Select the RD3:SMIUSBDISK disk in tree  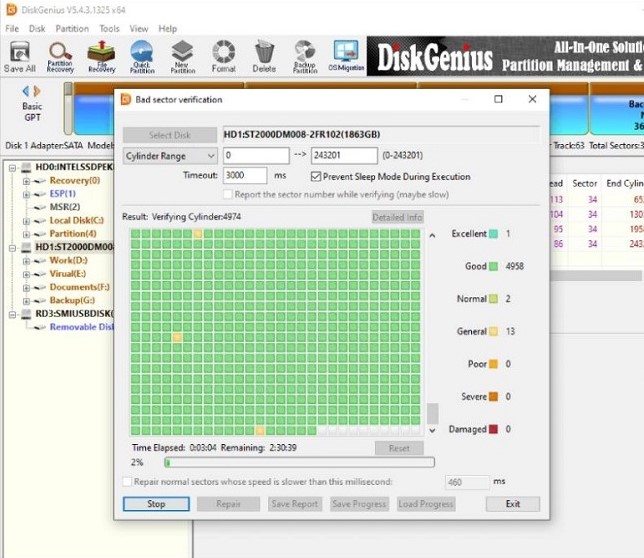(x=74, y=314)
